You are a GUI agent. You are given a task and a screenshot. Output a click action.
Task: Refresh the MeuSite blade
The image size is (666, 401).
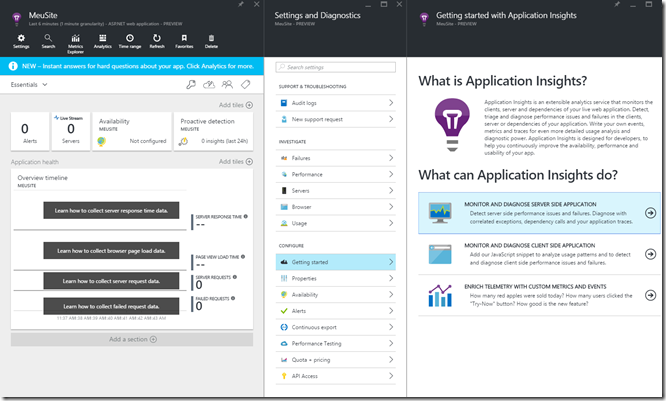tap(157, 42)
